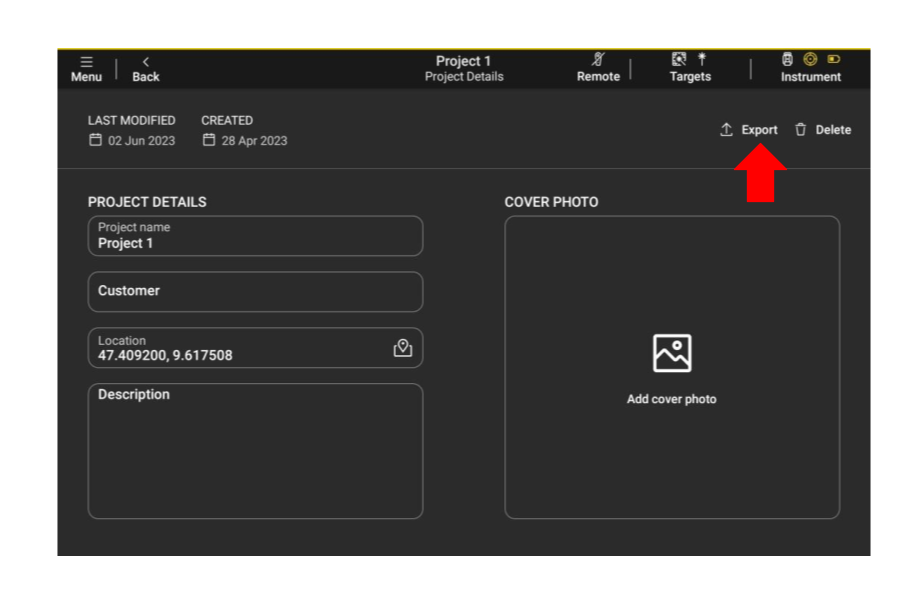
Task: Click the total station instrument icon
Action: click(x=787, y=60)
